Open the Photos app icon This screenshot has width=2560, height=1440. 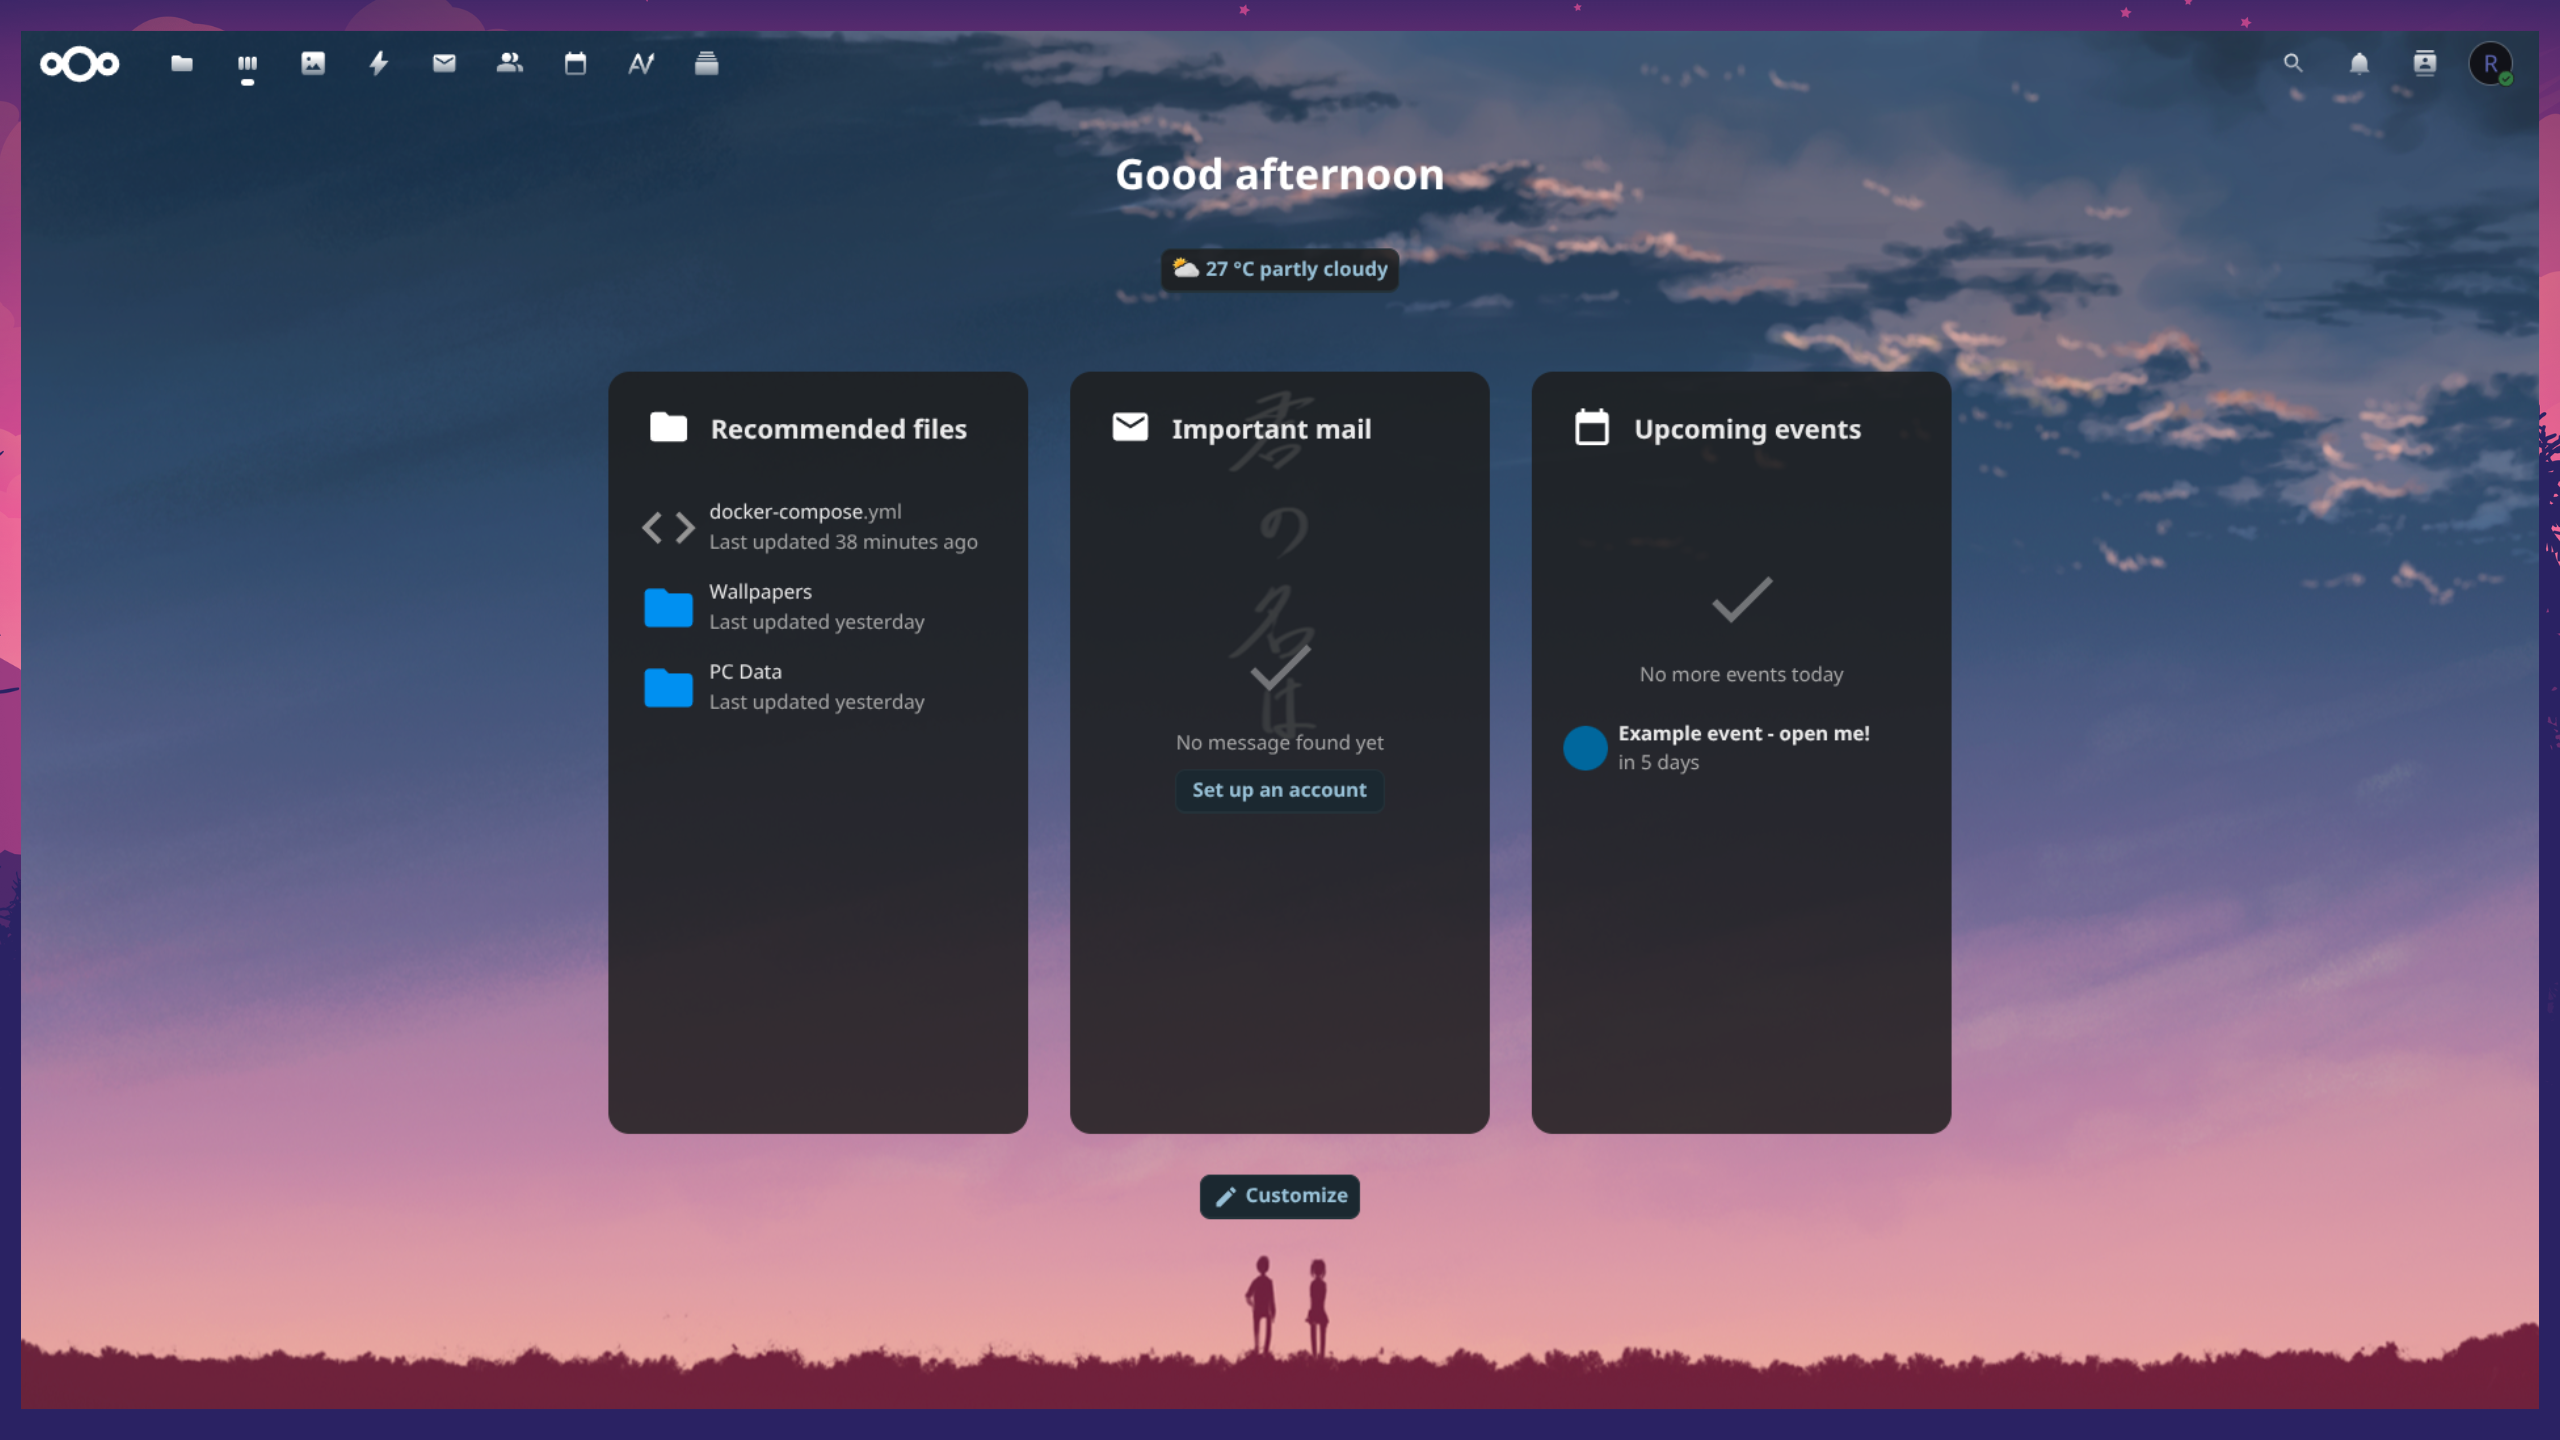pos(313,64)
